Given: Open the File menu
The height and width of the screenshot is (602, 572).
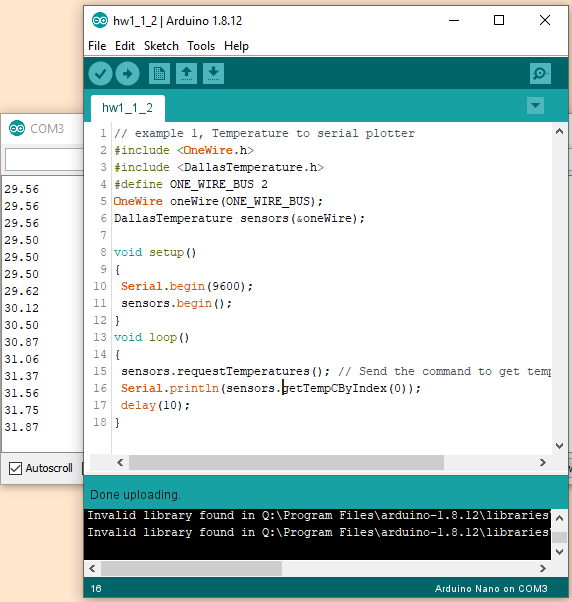Looking at the screenshot, I should click(97, 46).
